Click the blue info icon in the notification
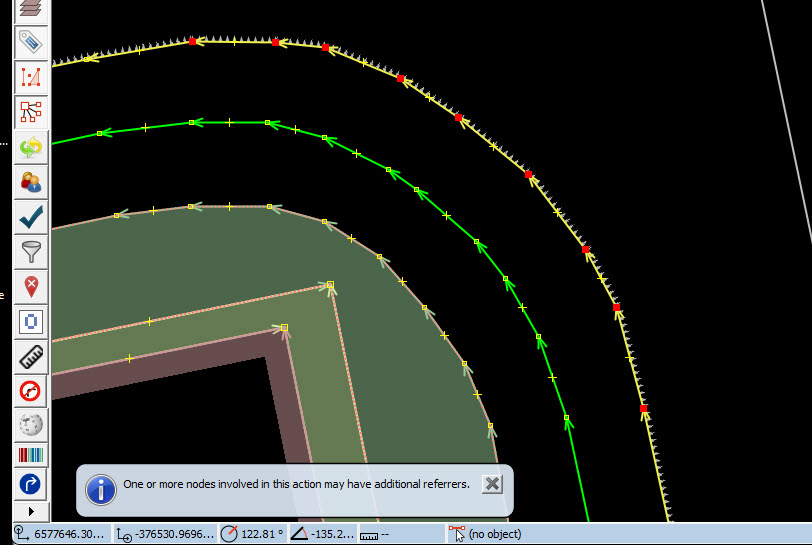The width and height of the screenshot is (812, 545). [100, 490]
